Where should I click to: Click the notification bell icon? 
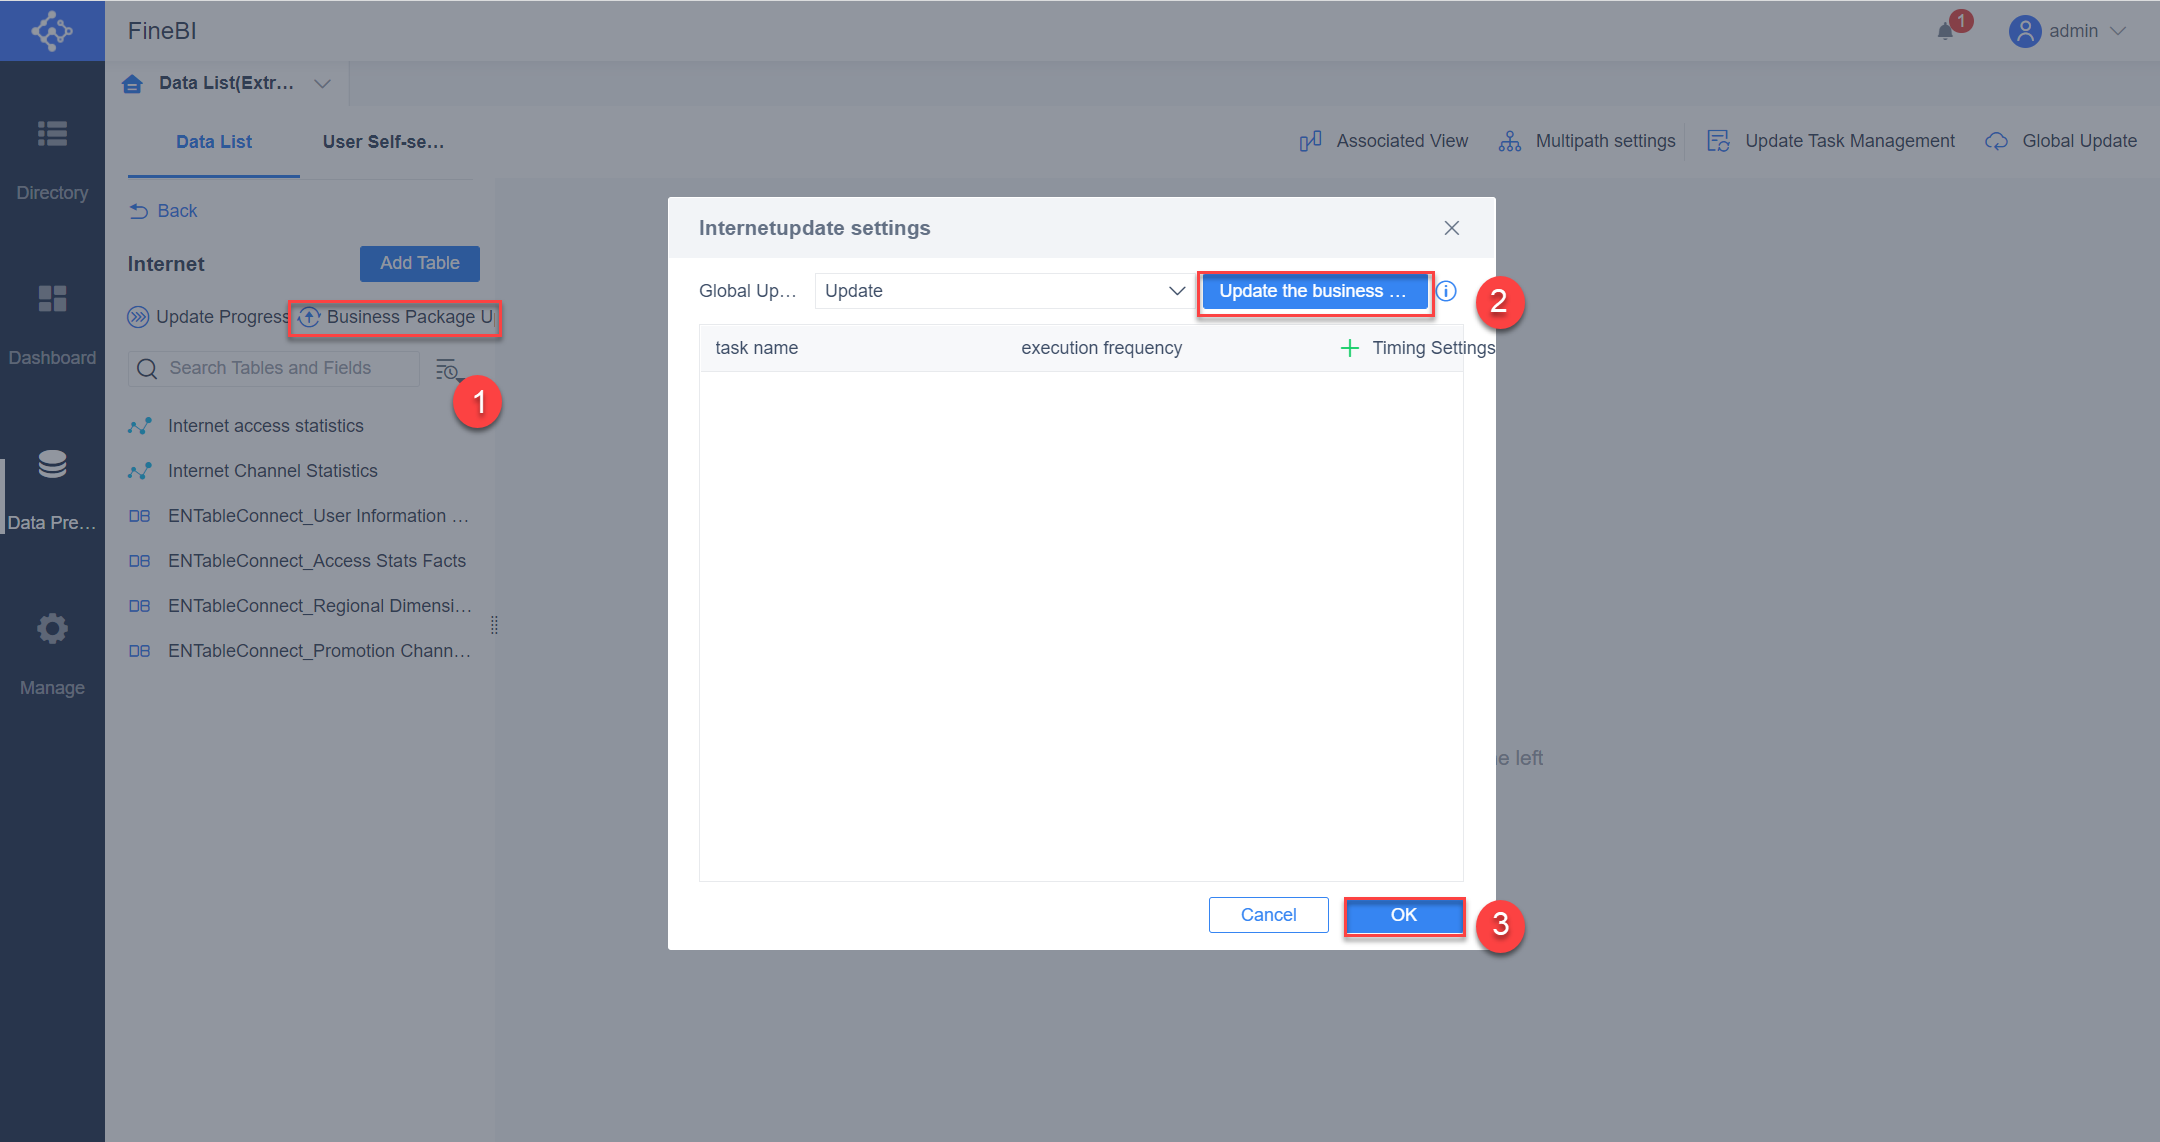(x=1945, y=31)
